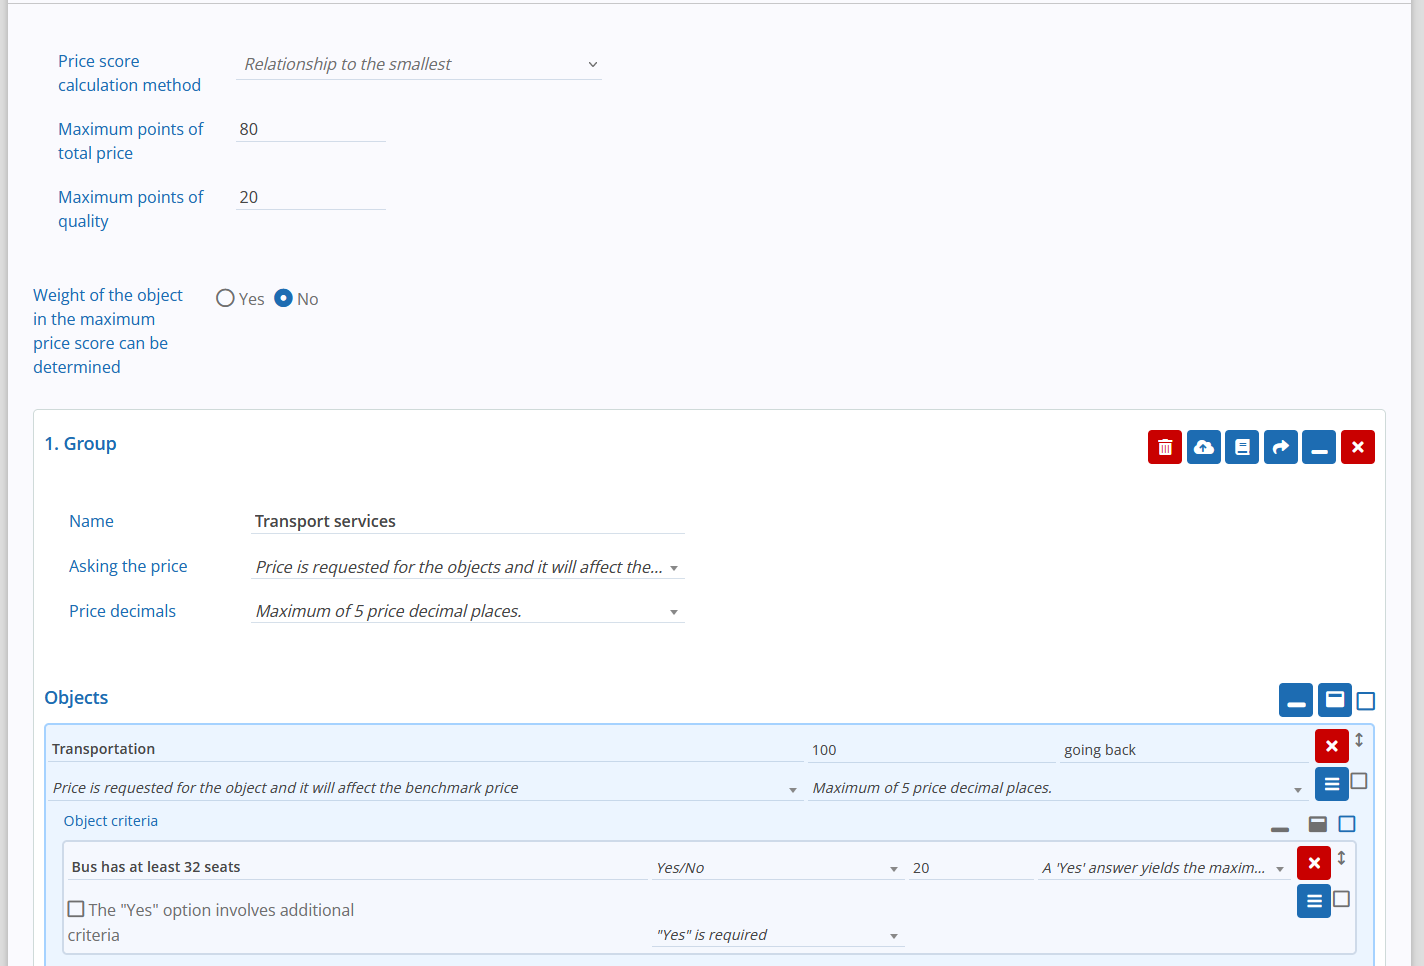The image size is (1424, 966).
Task: Open the group's Asking the price dropdown
Action: (x=468, y=567)
